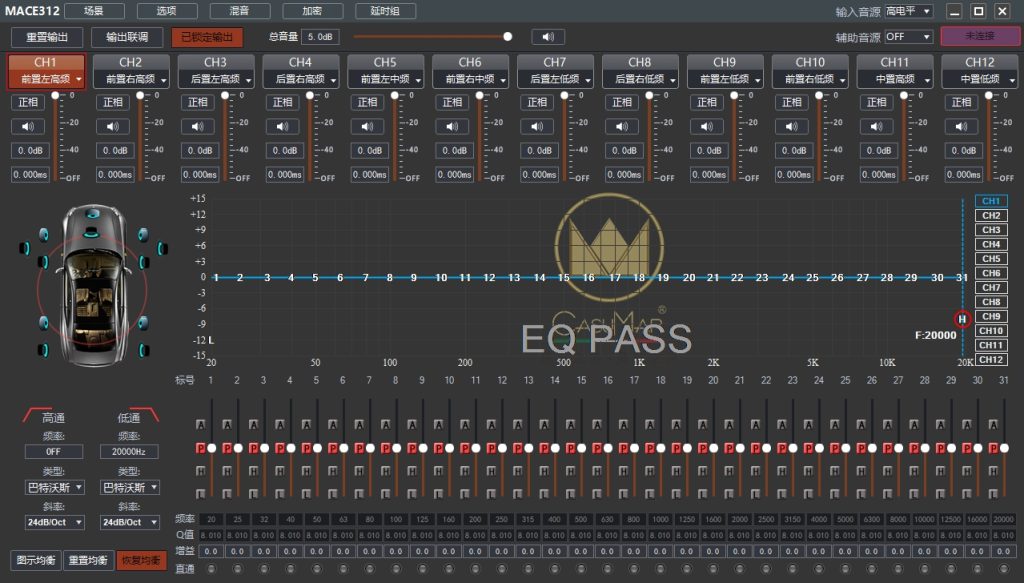Toggle the 正相 phase button on CH7
This screenshot has width=1024, height=583.
537,102
